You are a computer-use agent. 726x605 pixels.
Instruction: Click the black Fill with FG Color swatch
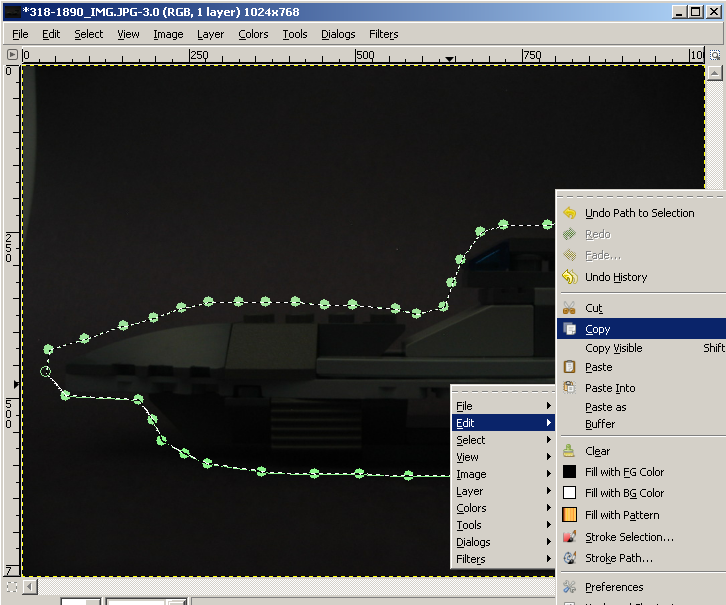pos(570,472)
